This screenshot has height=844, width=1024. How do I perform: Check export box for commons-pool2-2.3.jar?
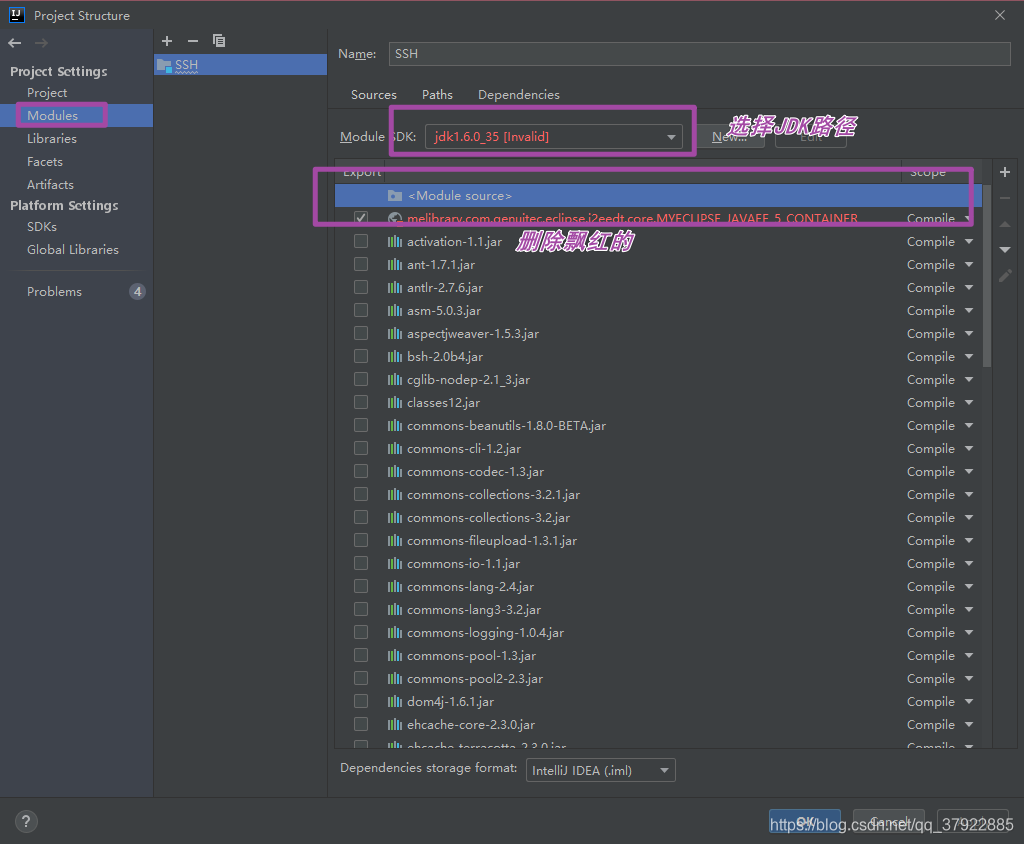[x=360, y=678]
